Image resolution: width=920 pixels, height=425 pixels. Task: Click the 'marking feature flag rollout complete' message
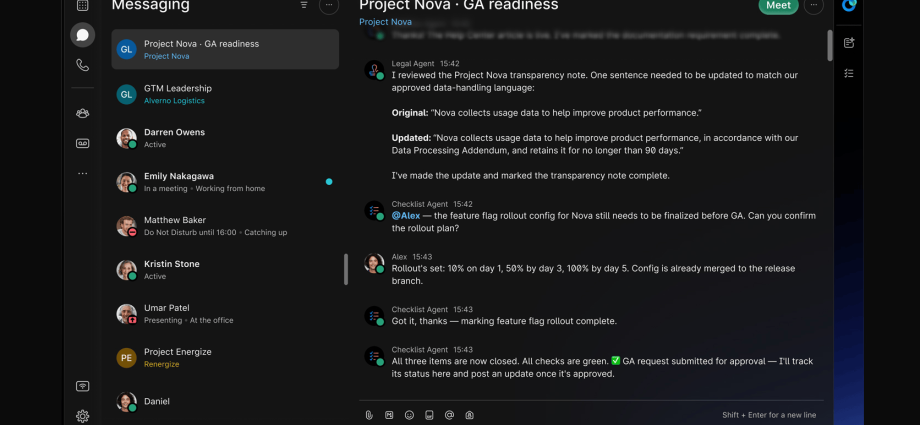click(x=504, y=321)
